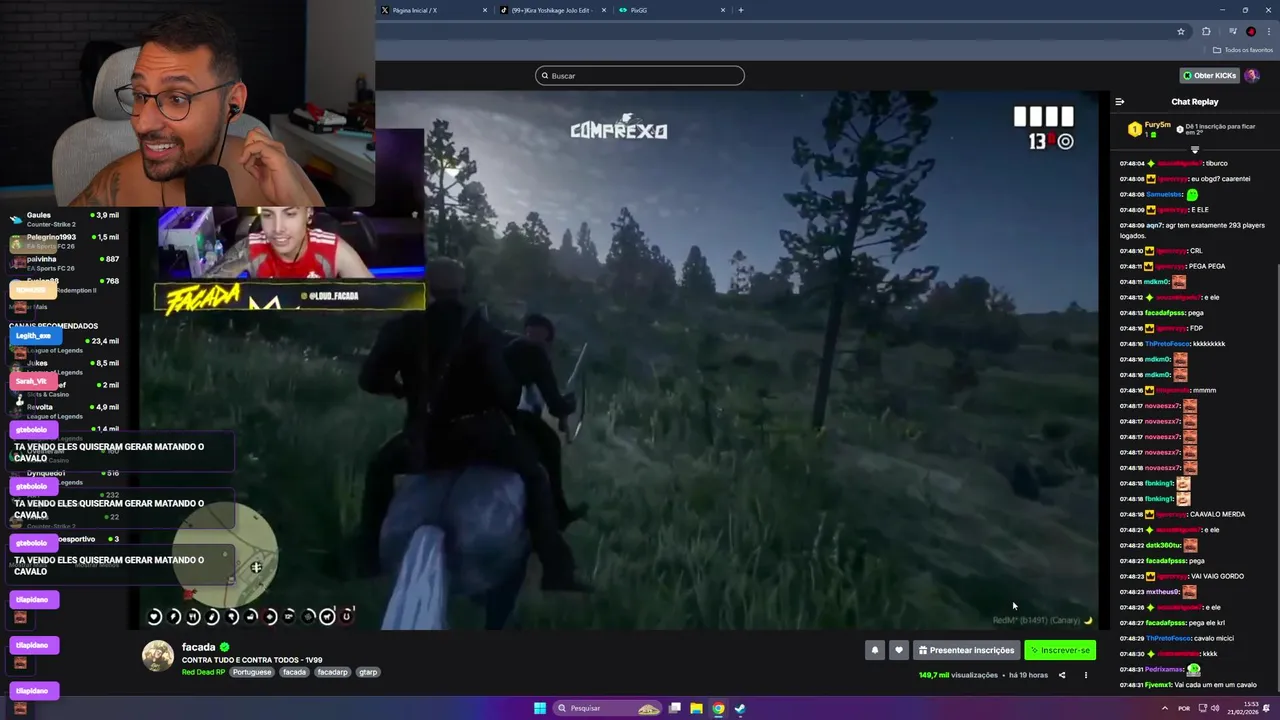Click the Chat Replay heading
1280x720 pixels.
click(1195, 102)
